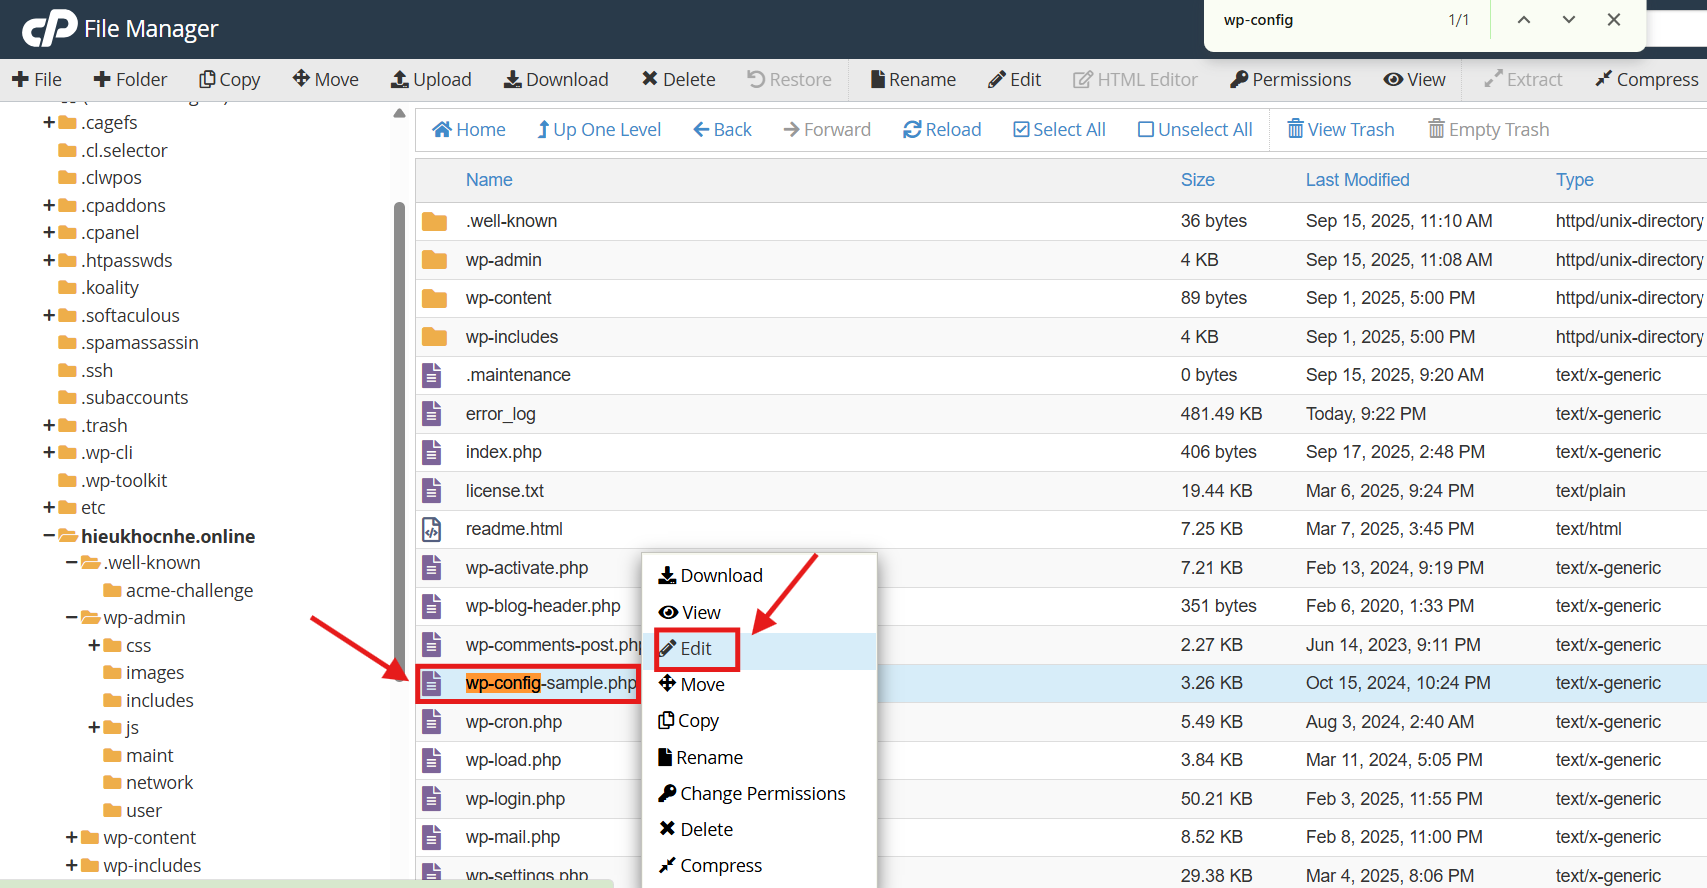Click the cPanel logo
1707x888 pixels.
[x=50, y=28]
